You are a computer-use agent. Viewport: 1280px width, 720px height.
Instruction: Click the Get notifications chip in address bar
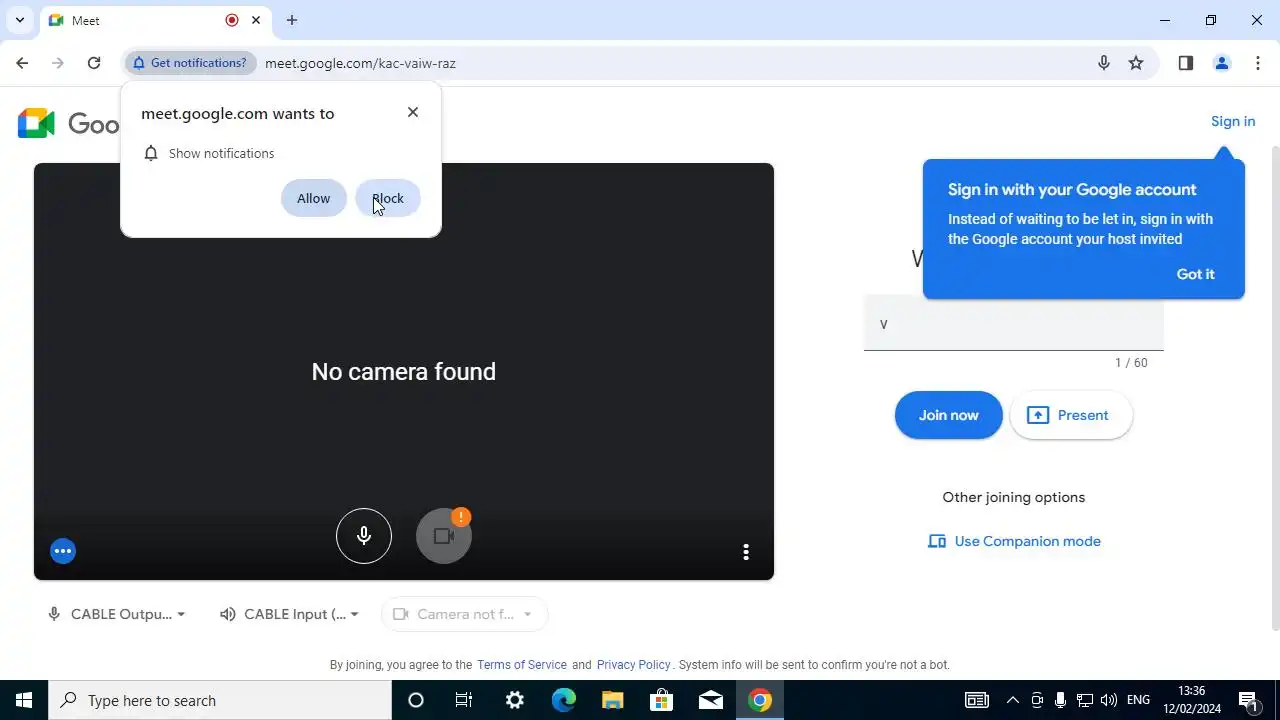(189, 63)
